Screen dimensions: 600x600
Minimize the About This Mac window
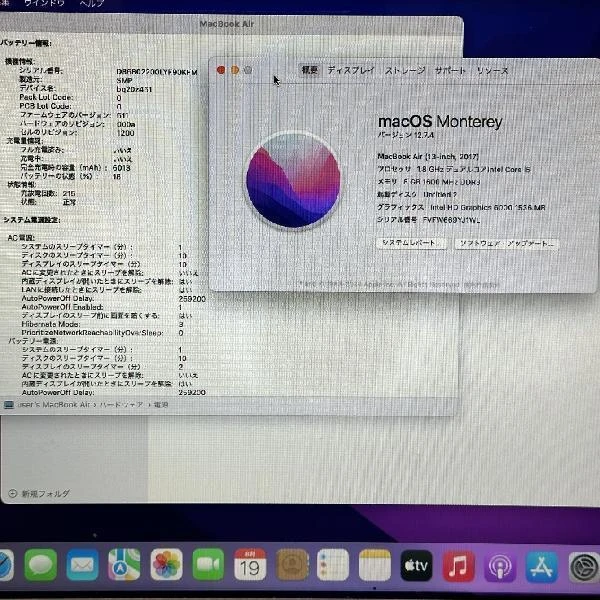[x=235, y=70]
